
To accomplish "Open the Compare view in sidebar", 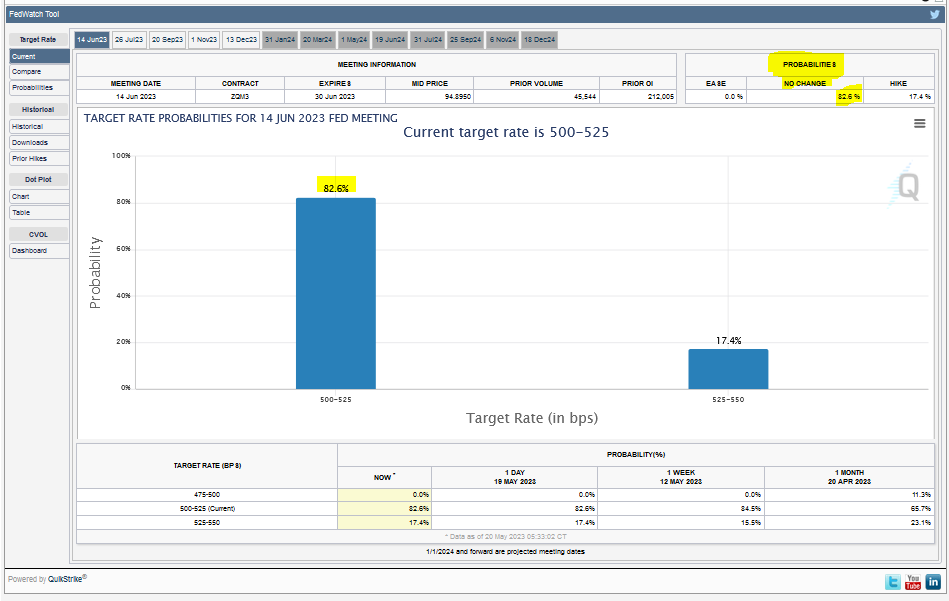I will (39, 71).
